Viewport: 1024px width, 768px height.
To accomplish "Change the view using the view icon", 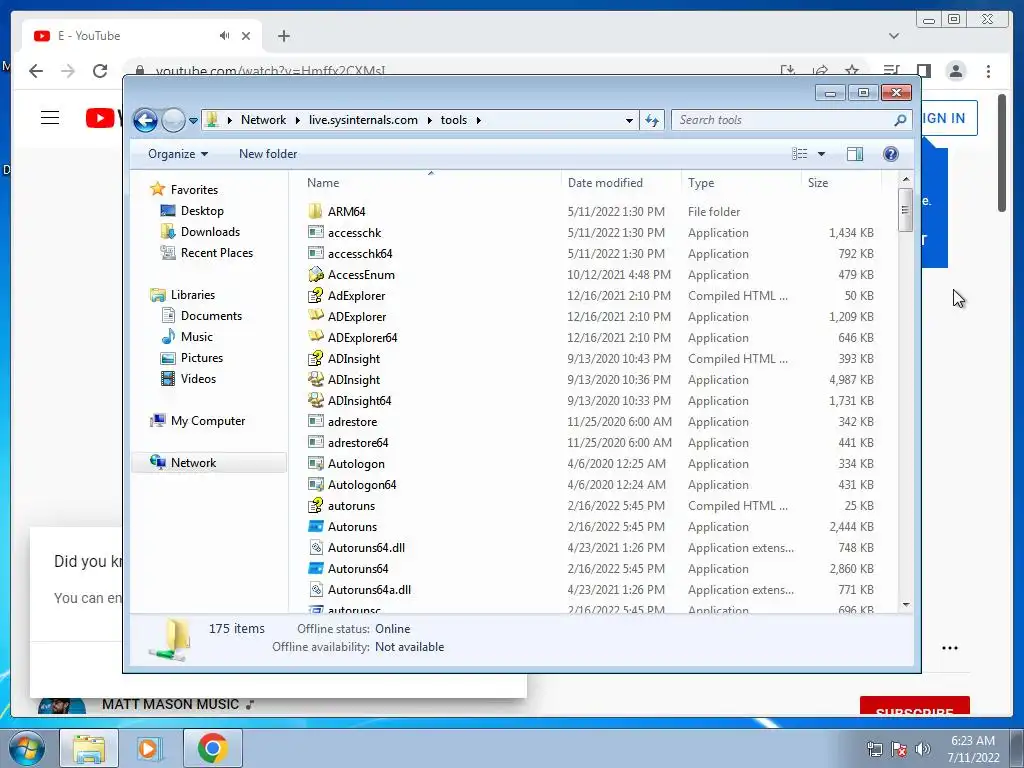I will [799, 154].
